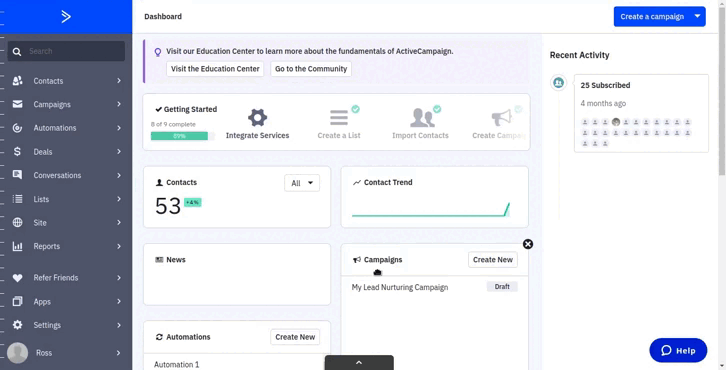
Task: Expand the Contacts menu chevron
Action: point(119,81)
